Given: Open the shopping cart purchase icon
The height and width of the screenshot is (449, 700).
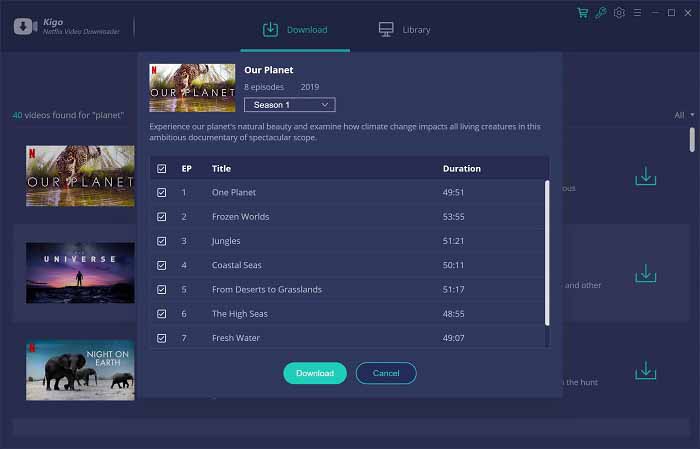Looking at the screenshot, I should pos(583,12).
